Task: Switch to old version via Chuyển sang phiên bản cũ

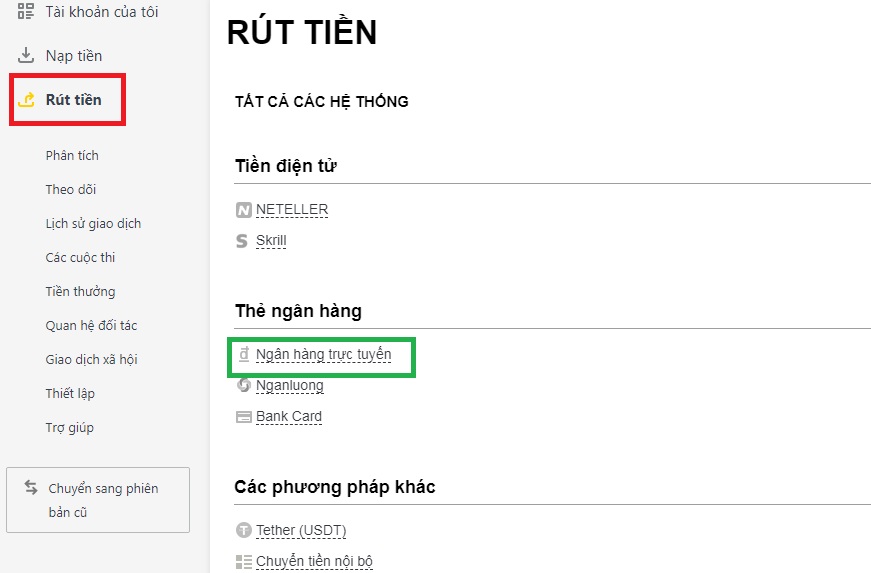Action: click(98, 500)
